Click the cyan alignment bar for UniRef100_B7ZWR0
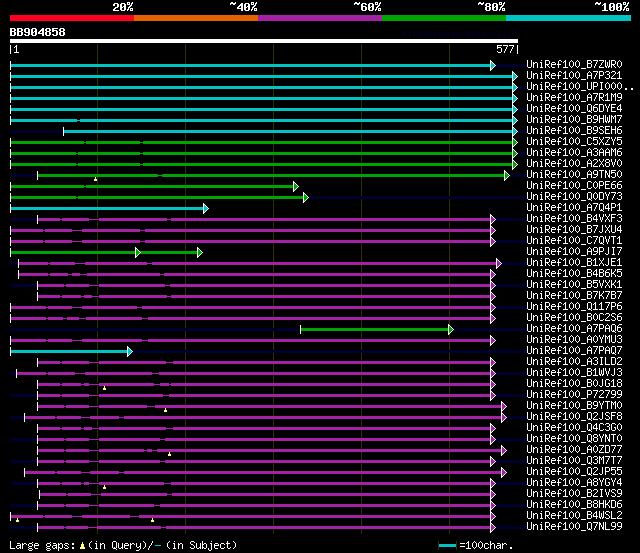This screenshot has width=640, height=553. (251, 65)
